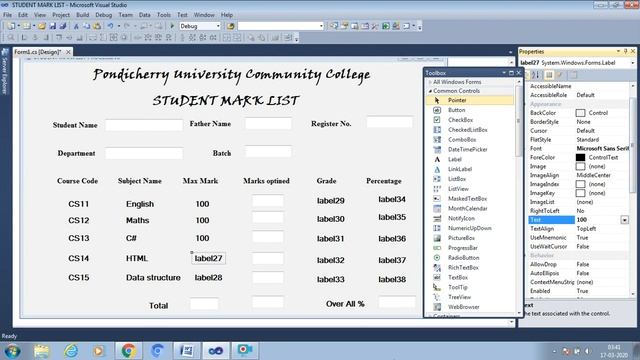Click the Student Name text box
640x360 pixels.
pos(144,125)
